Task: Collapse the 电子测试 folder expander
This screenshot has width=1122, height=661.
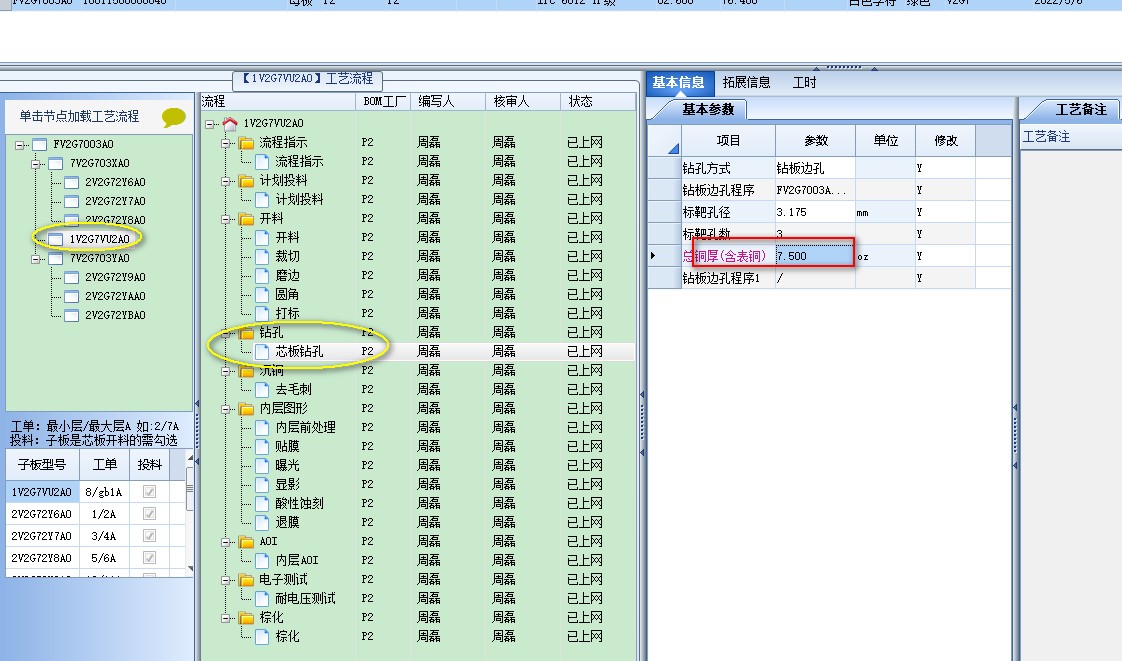Action: 226,580
